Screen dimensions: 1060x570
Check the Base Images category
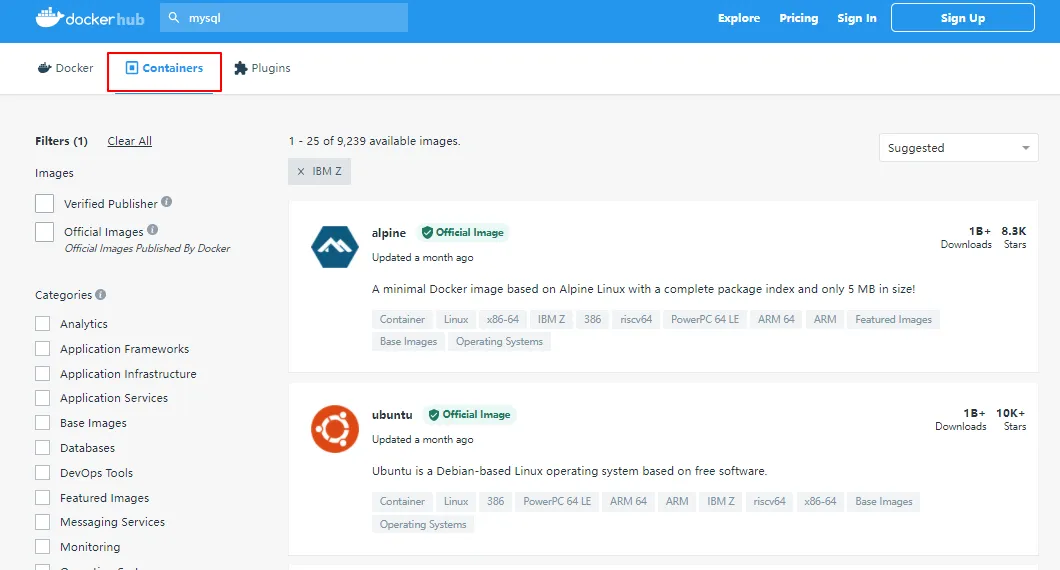coord(43,423)
